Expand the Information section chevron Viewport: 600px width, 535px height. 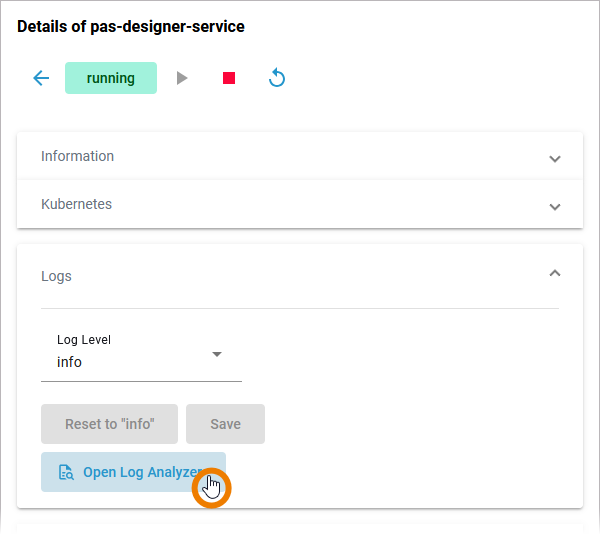coord(555,158)
